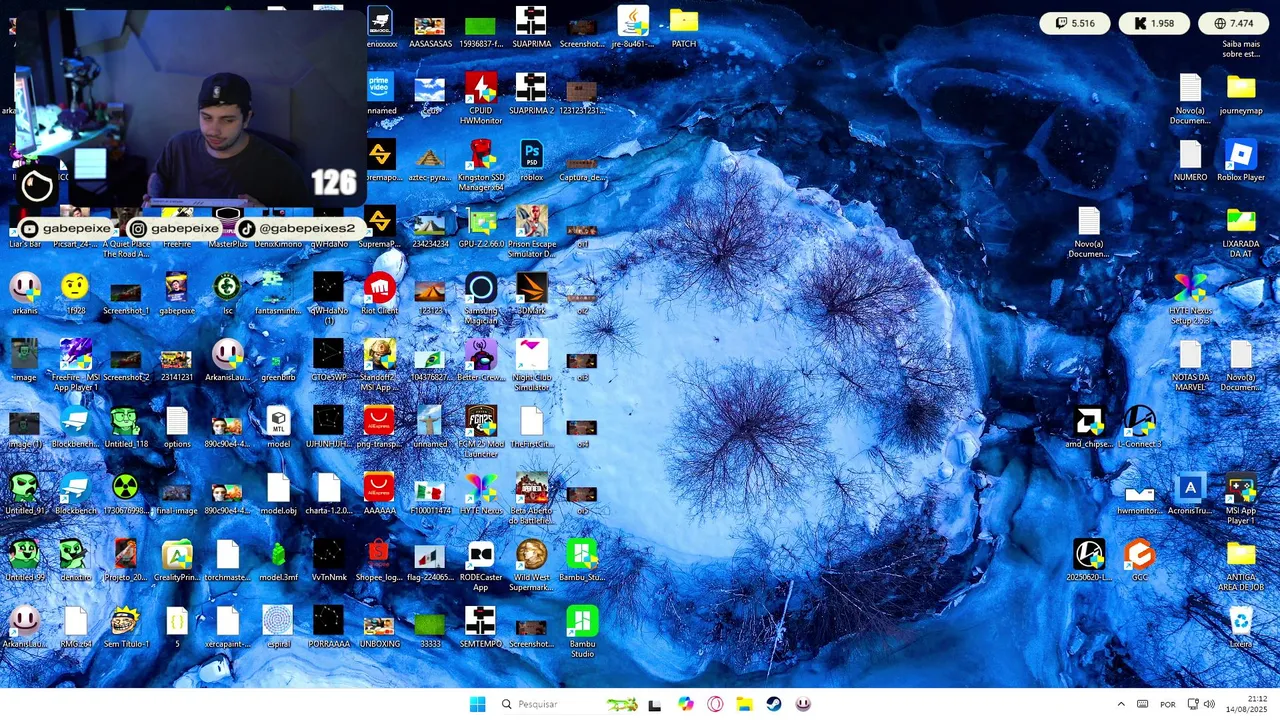Open the roblox PSD file icon
This screenshot has width=1280, height=720.
(x=531, y=160)
